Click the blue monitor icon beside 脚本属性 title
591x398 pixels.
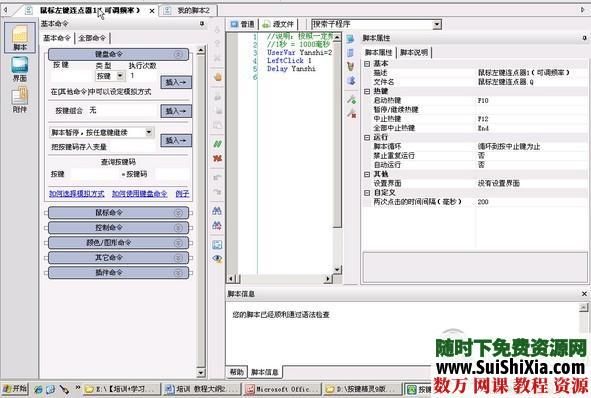(351, 38)
